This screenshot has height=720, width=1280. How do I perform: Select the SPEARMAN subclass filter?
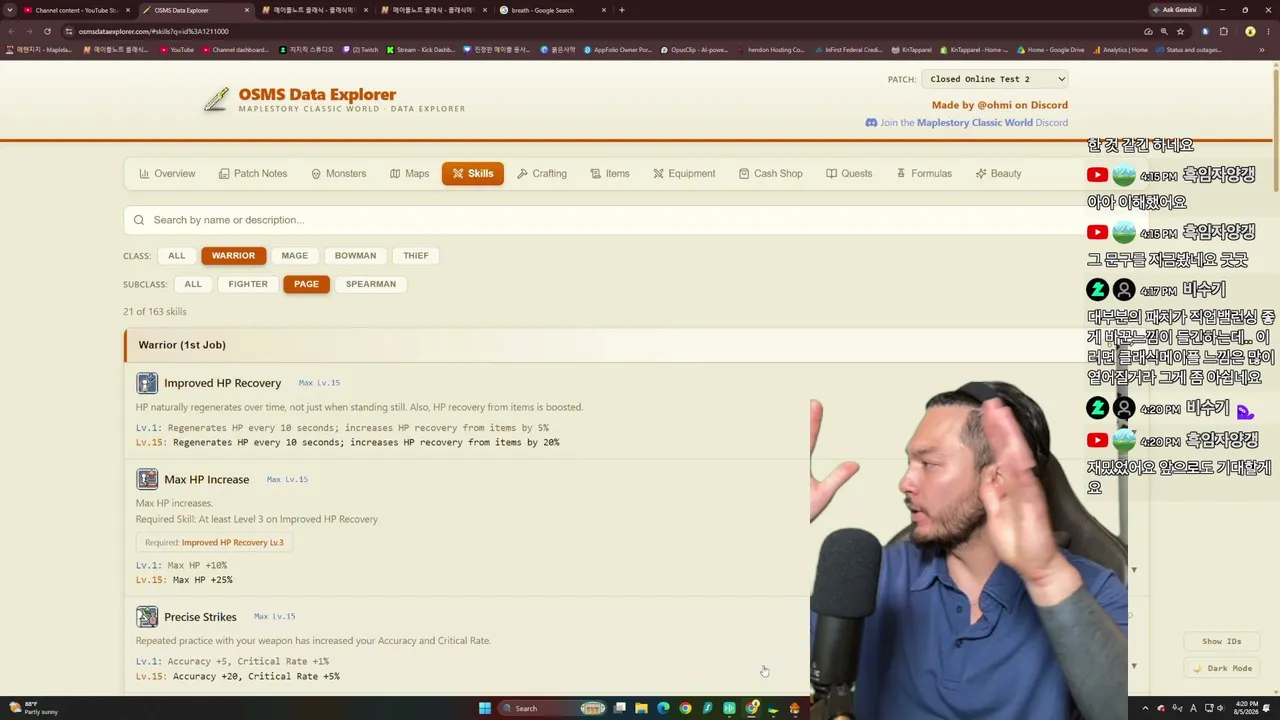pyautogui.click(x=371, y=284)
